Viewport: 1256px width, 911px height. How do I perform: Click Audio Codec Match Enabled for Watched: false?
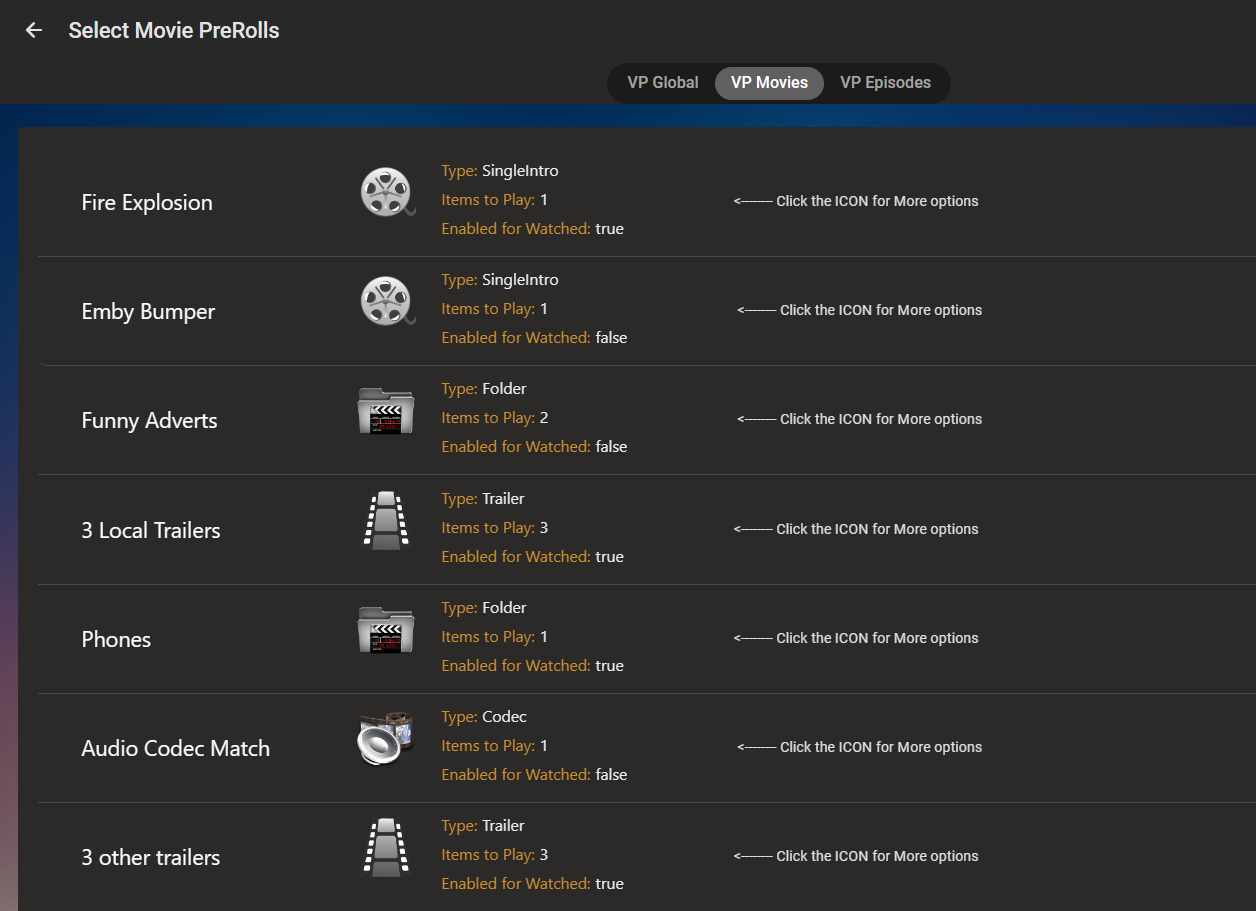(534, 775)
